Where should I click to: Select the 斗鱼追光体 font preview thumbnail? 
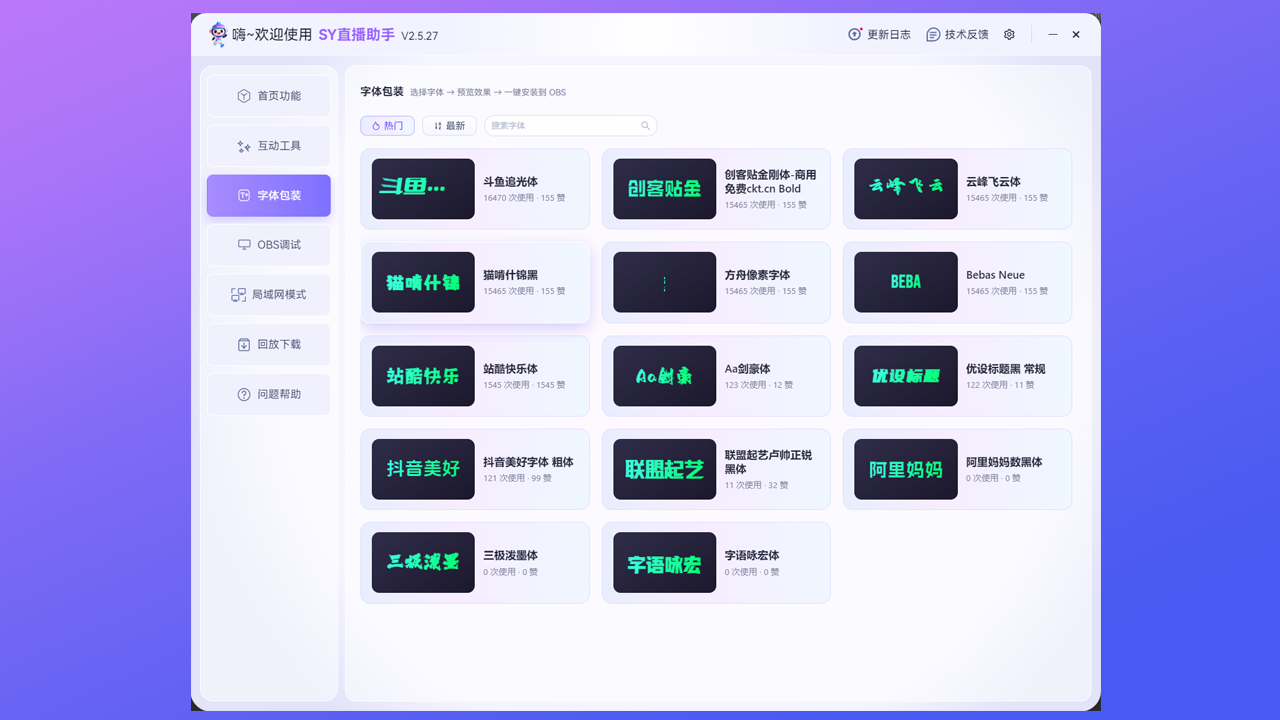click(423, 189)
